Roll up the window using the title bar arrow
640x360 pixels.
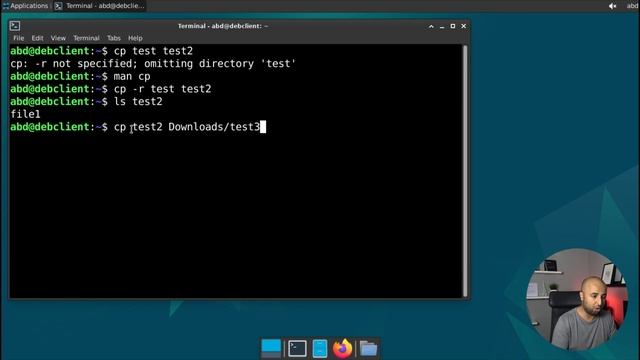[431, 26]
